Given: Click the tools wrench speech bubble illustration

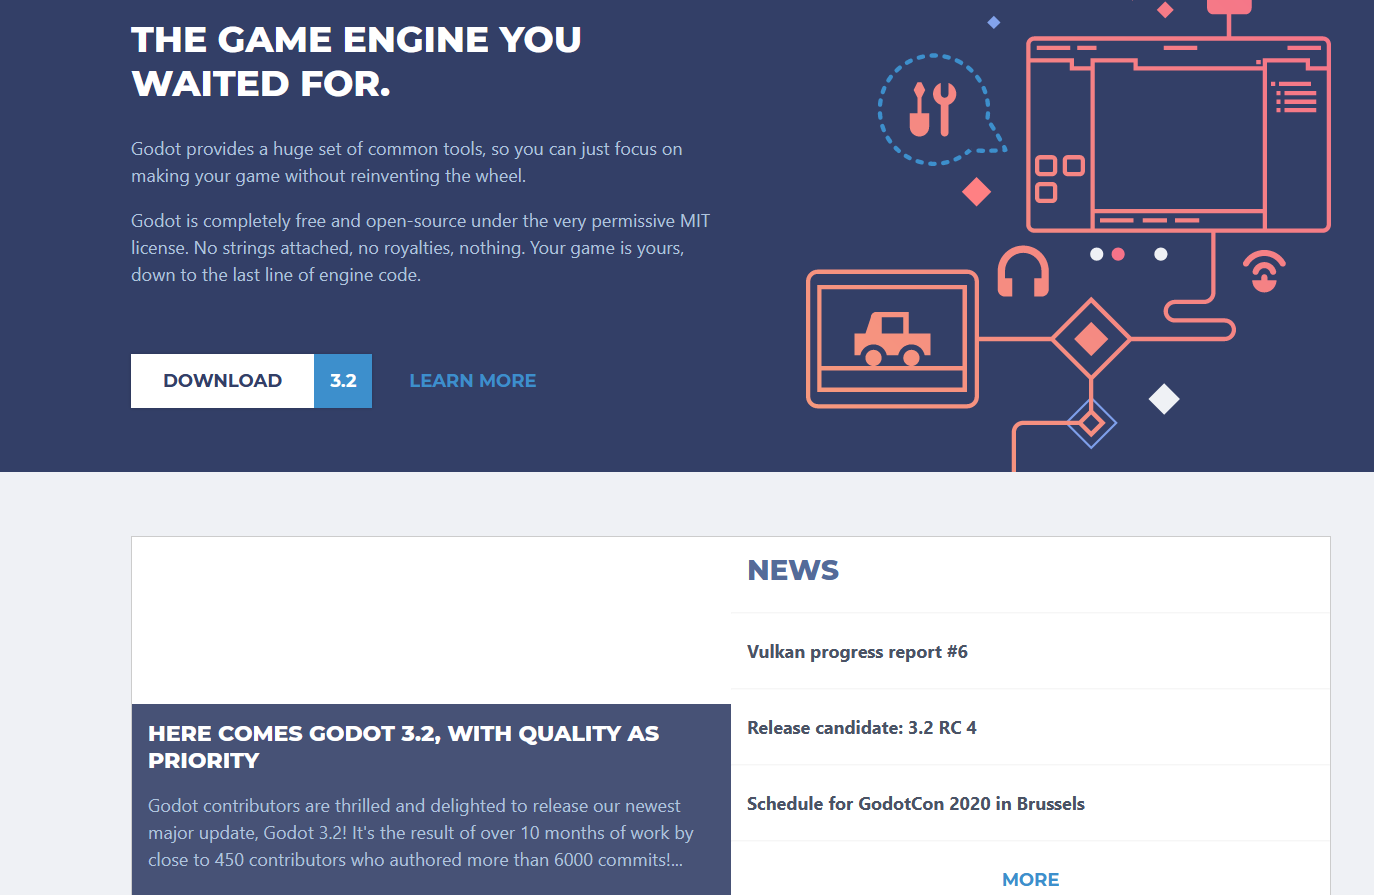Looking at the screenshot, I should coord(940,110).
